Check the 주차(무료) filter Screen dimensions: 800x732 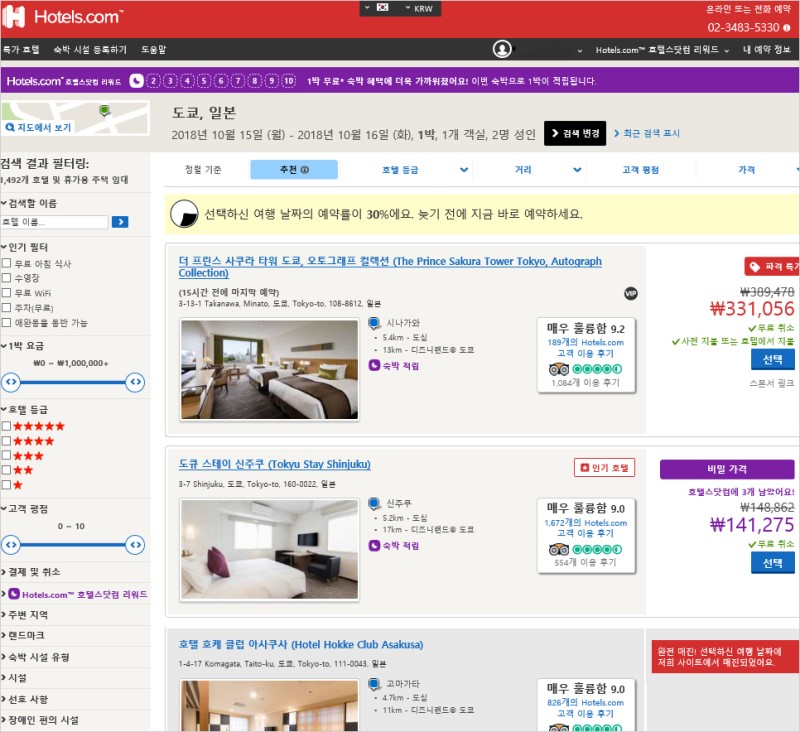(x=7, y=308)
